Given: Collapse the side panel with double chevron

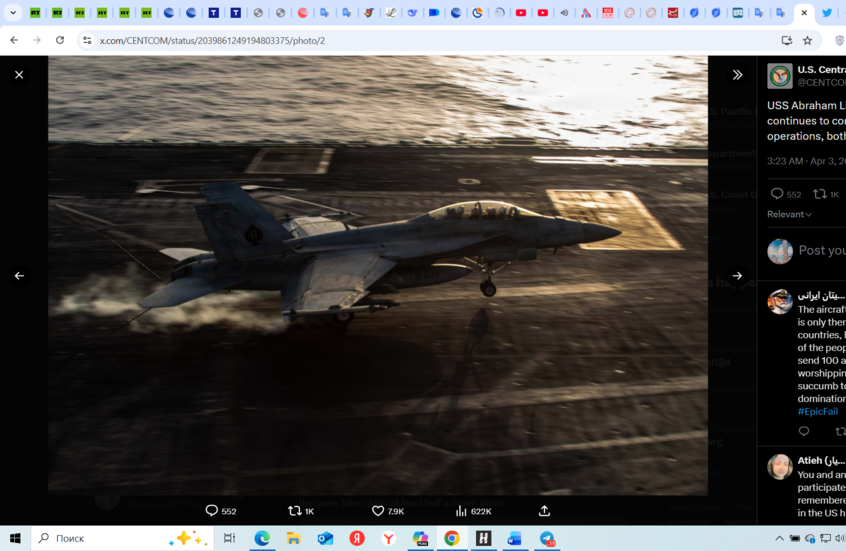Looking at the screenshot, I should pyautogui.click(x=737, y=75).
